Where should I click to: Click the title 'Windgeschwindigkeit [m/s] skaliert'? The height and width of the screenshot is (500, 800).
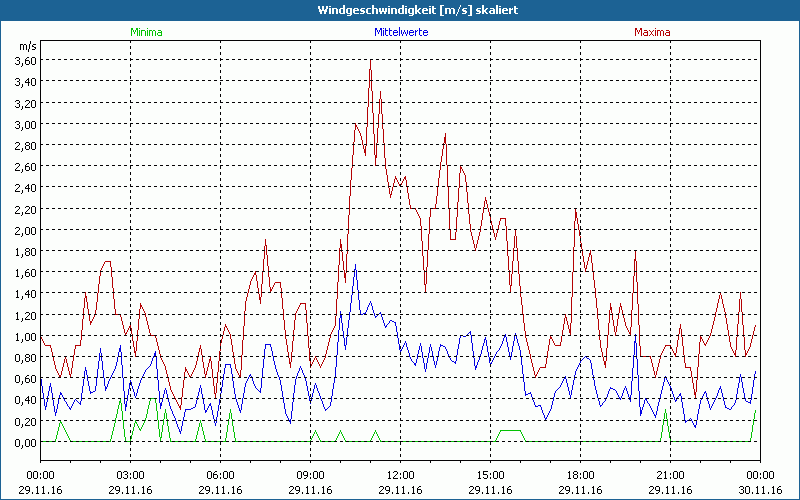[x=417, y=10]
